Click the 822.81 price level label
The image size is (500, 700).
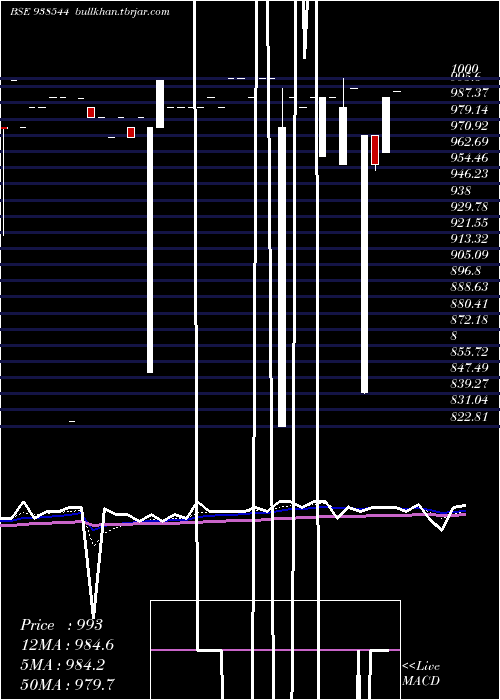coord(469,417)
